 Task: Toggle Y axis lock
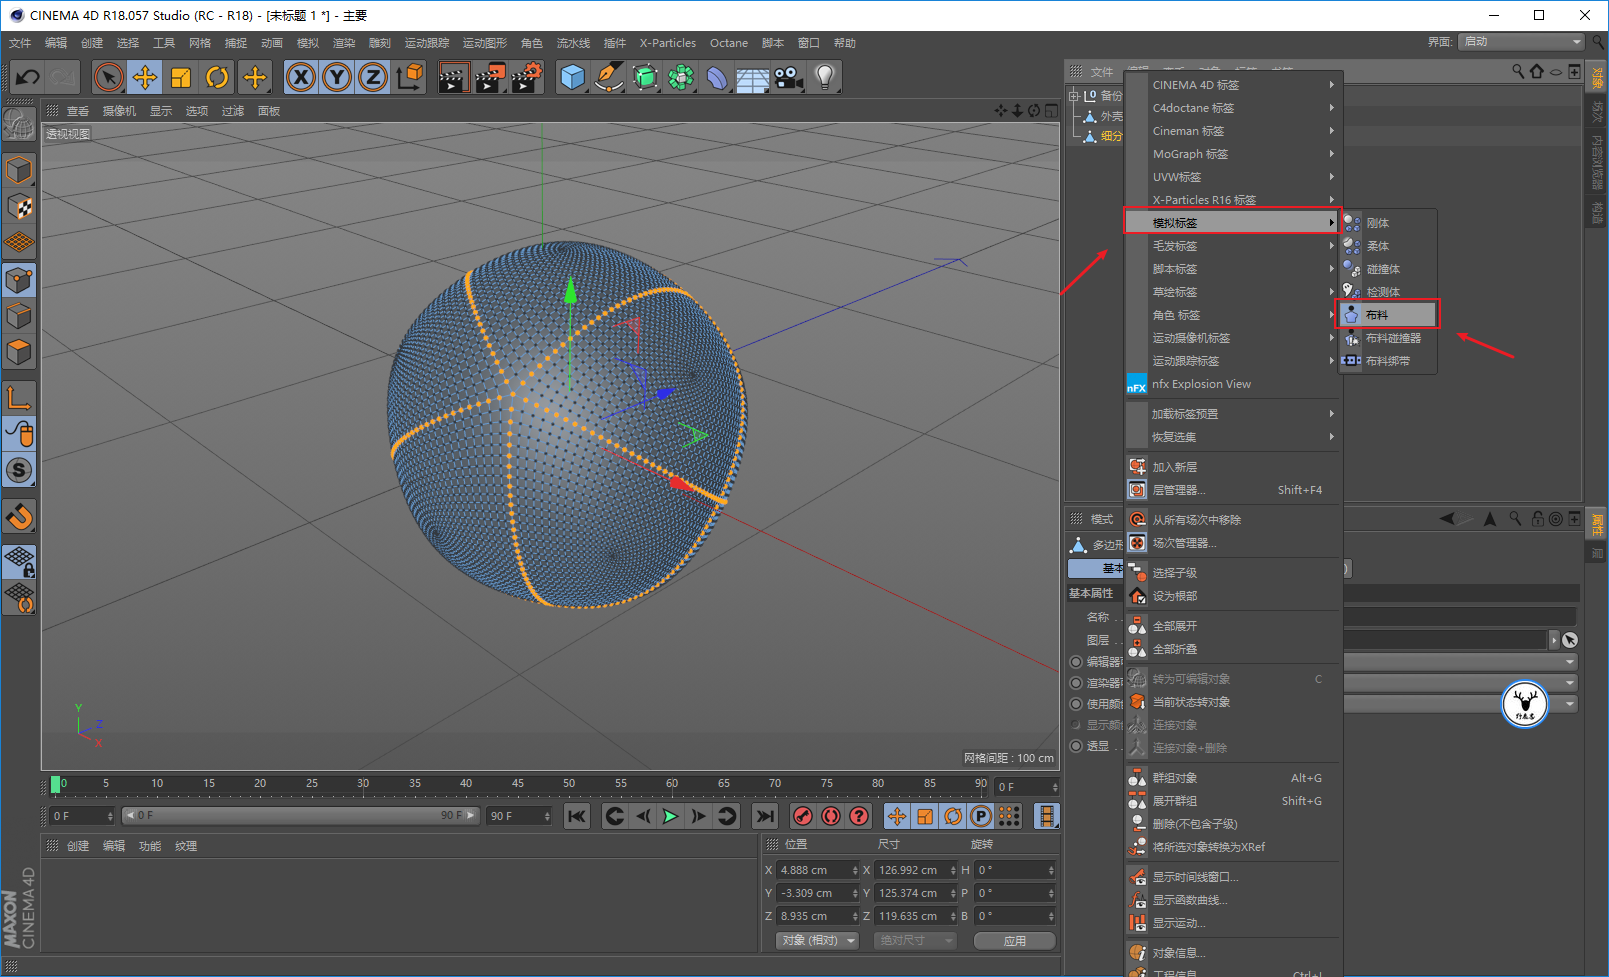tap(337, 77)
